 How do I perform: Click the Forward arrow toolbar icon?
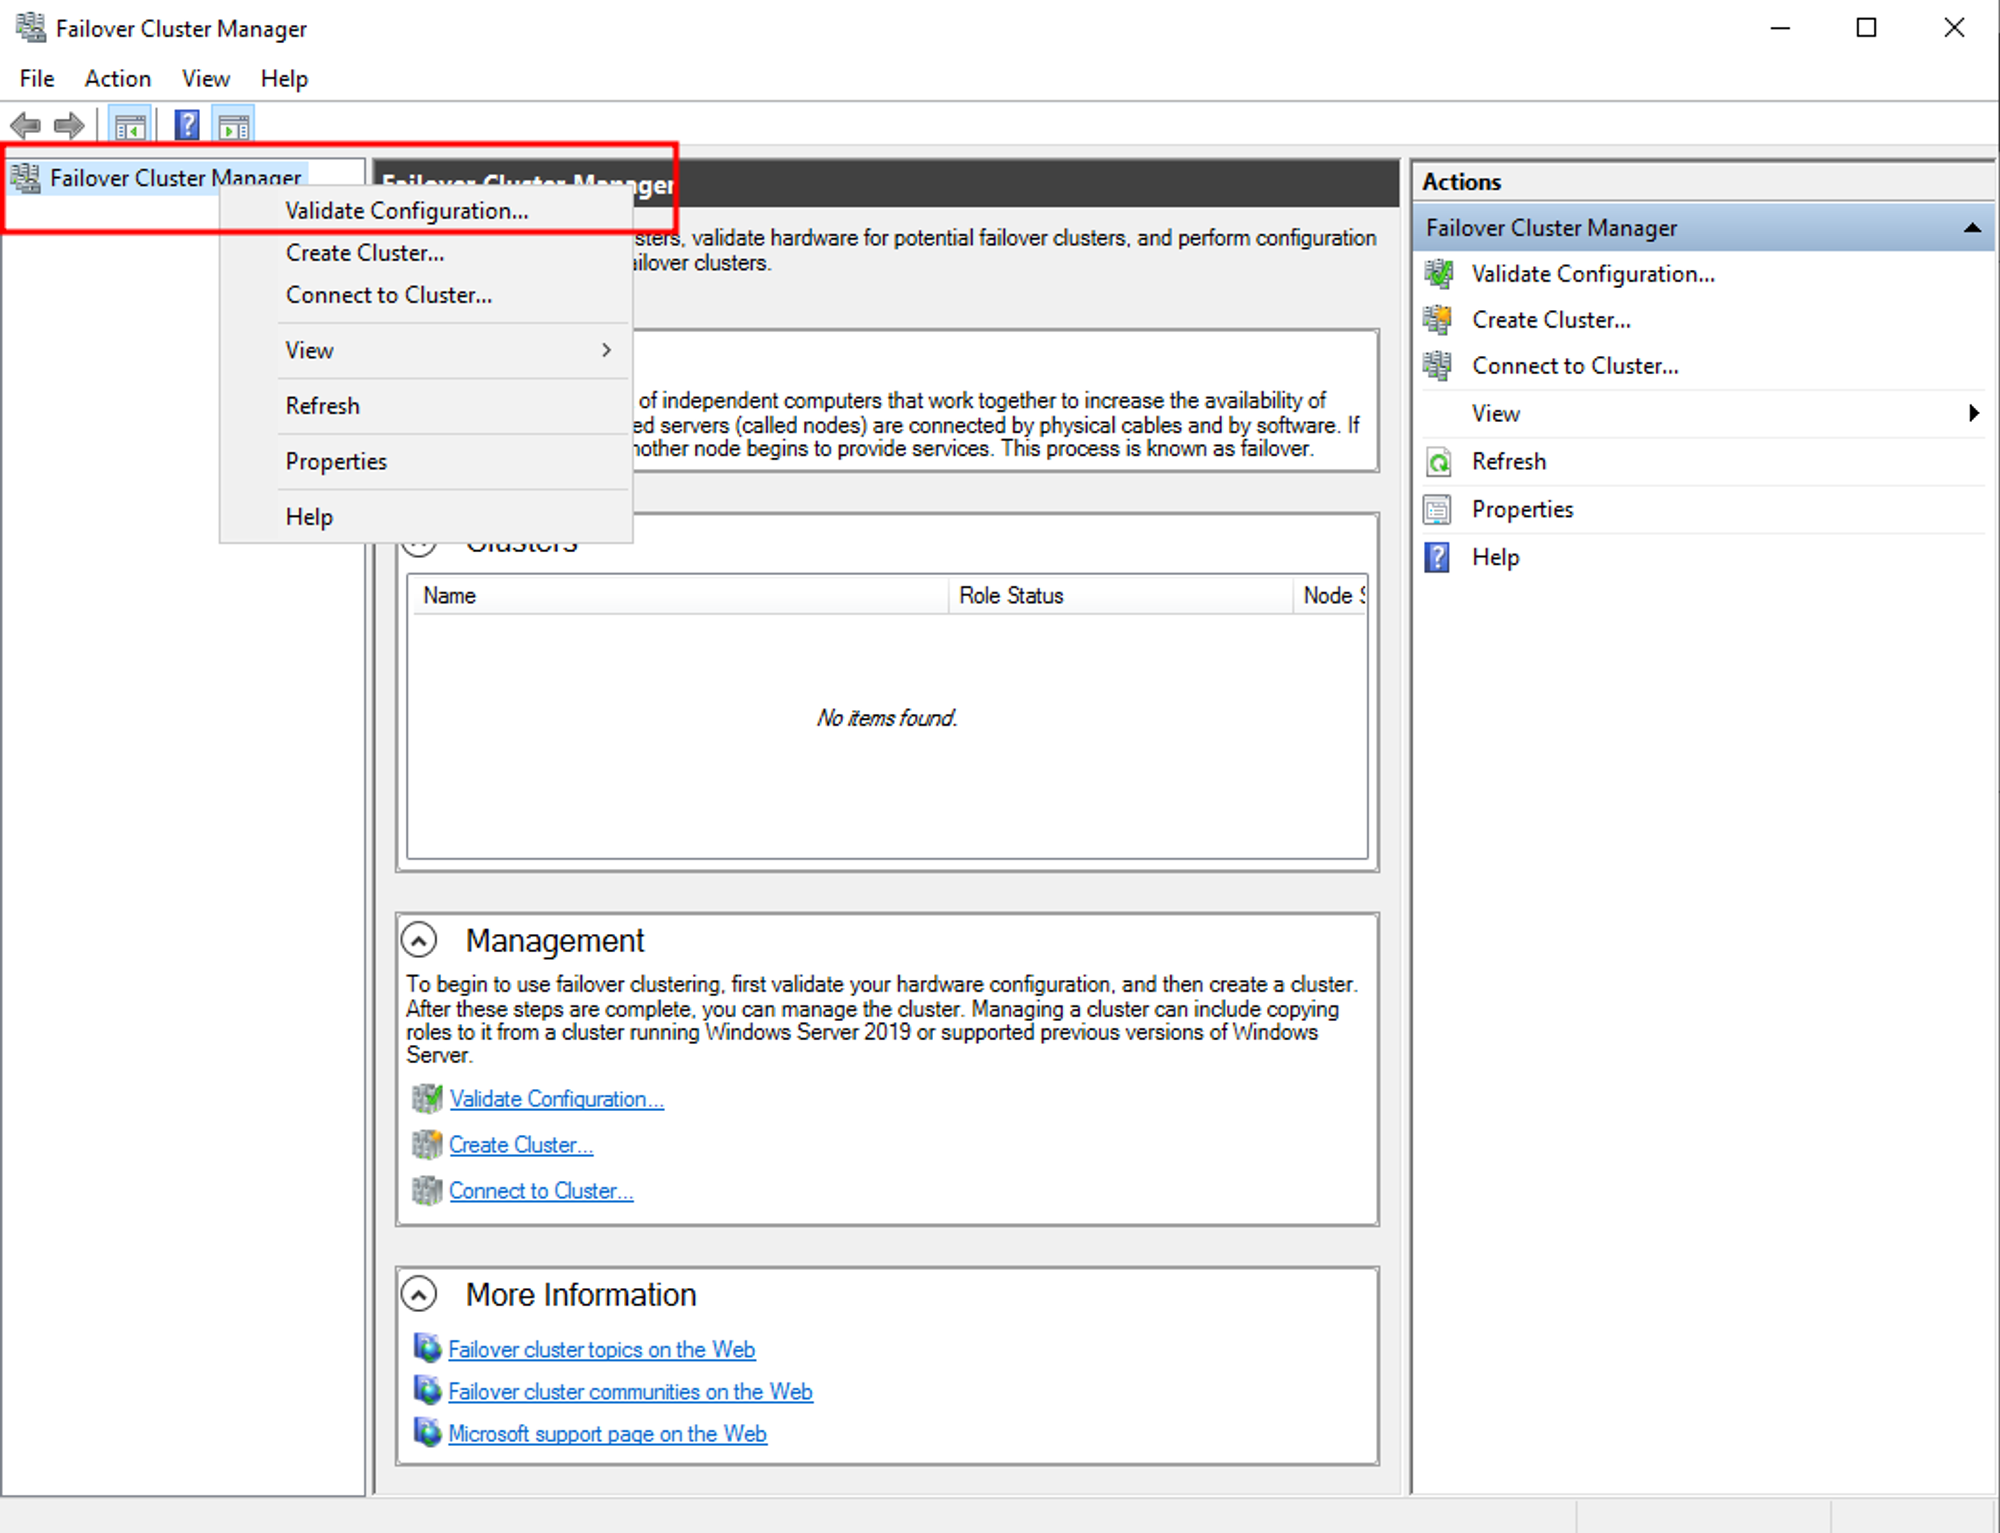coord(69,126)
